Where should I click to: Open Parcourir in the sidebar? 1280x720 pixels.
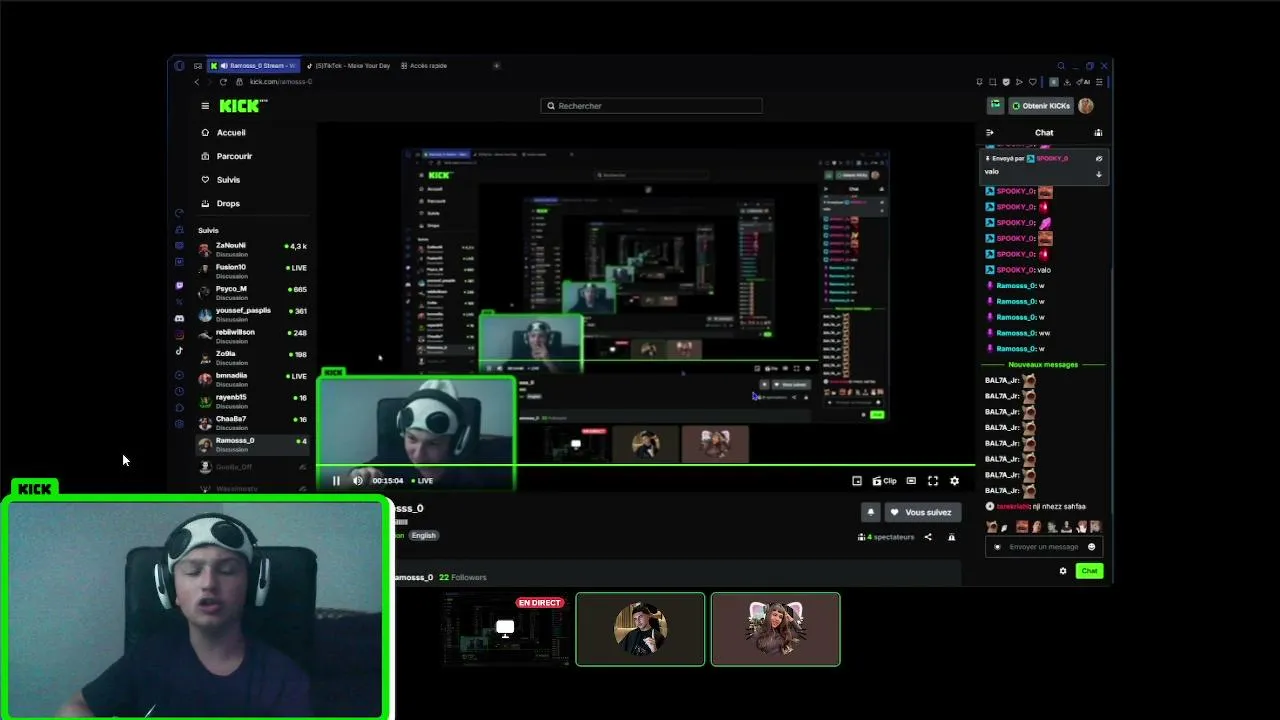pos(227,156)
